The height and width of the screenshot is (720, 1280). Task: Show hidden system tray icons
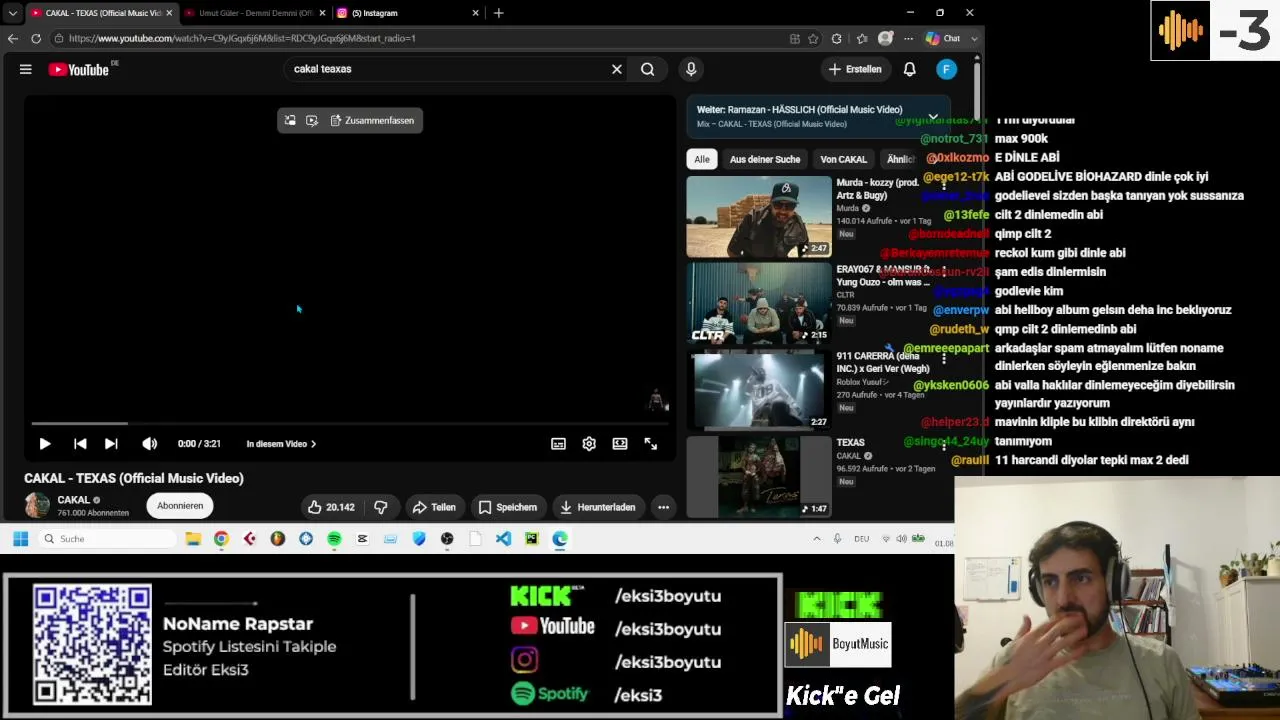tap(816, 539)
